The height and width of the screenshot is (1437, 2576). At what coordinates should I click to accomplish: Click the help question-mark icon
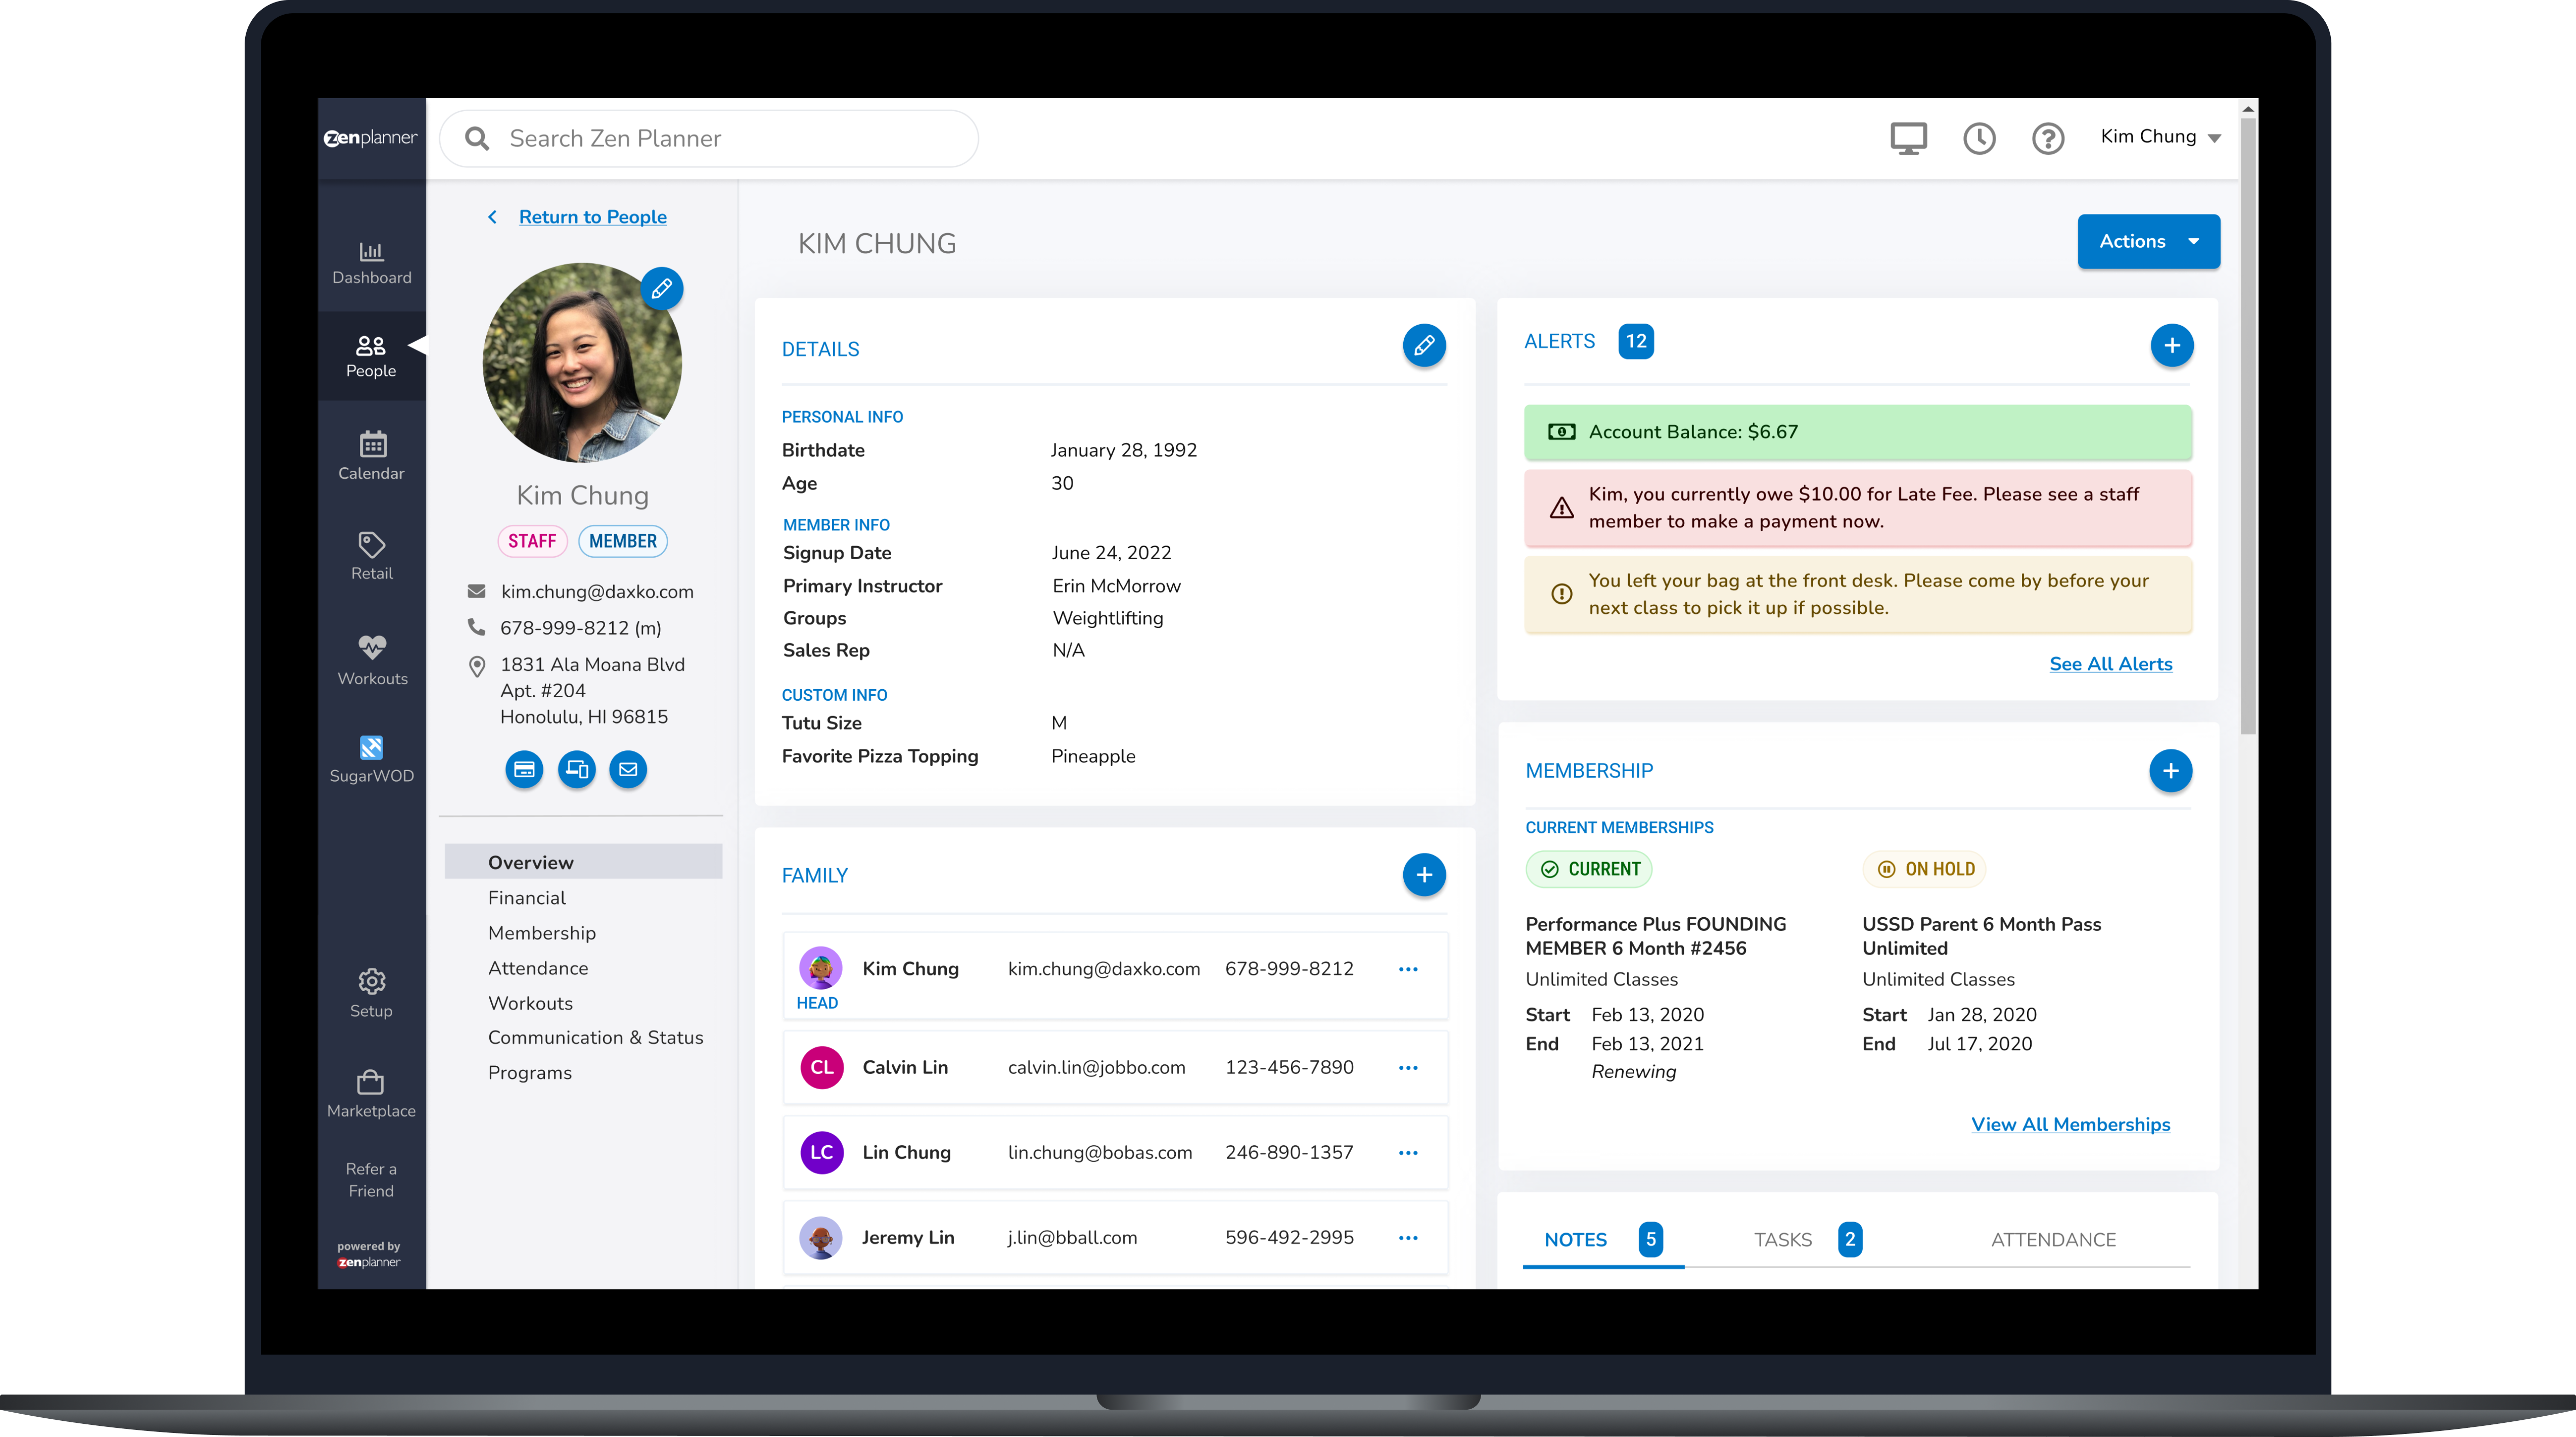click(x=2048, y=138)
